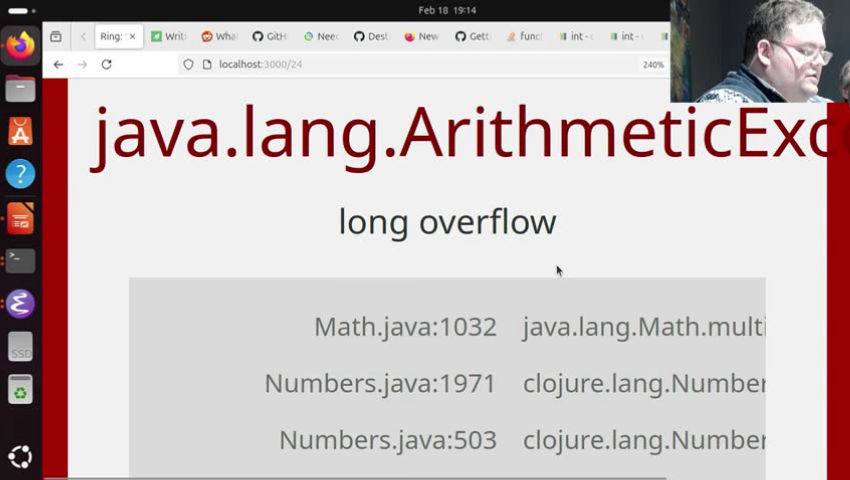850x480 pixels.
Task: Switch to the Wha Reddit tab
Action: pyautogui.click(x=219, y=36)
